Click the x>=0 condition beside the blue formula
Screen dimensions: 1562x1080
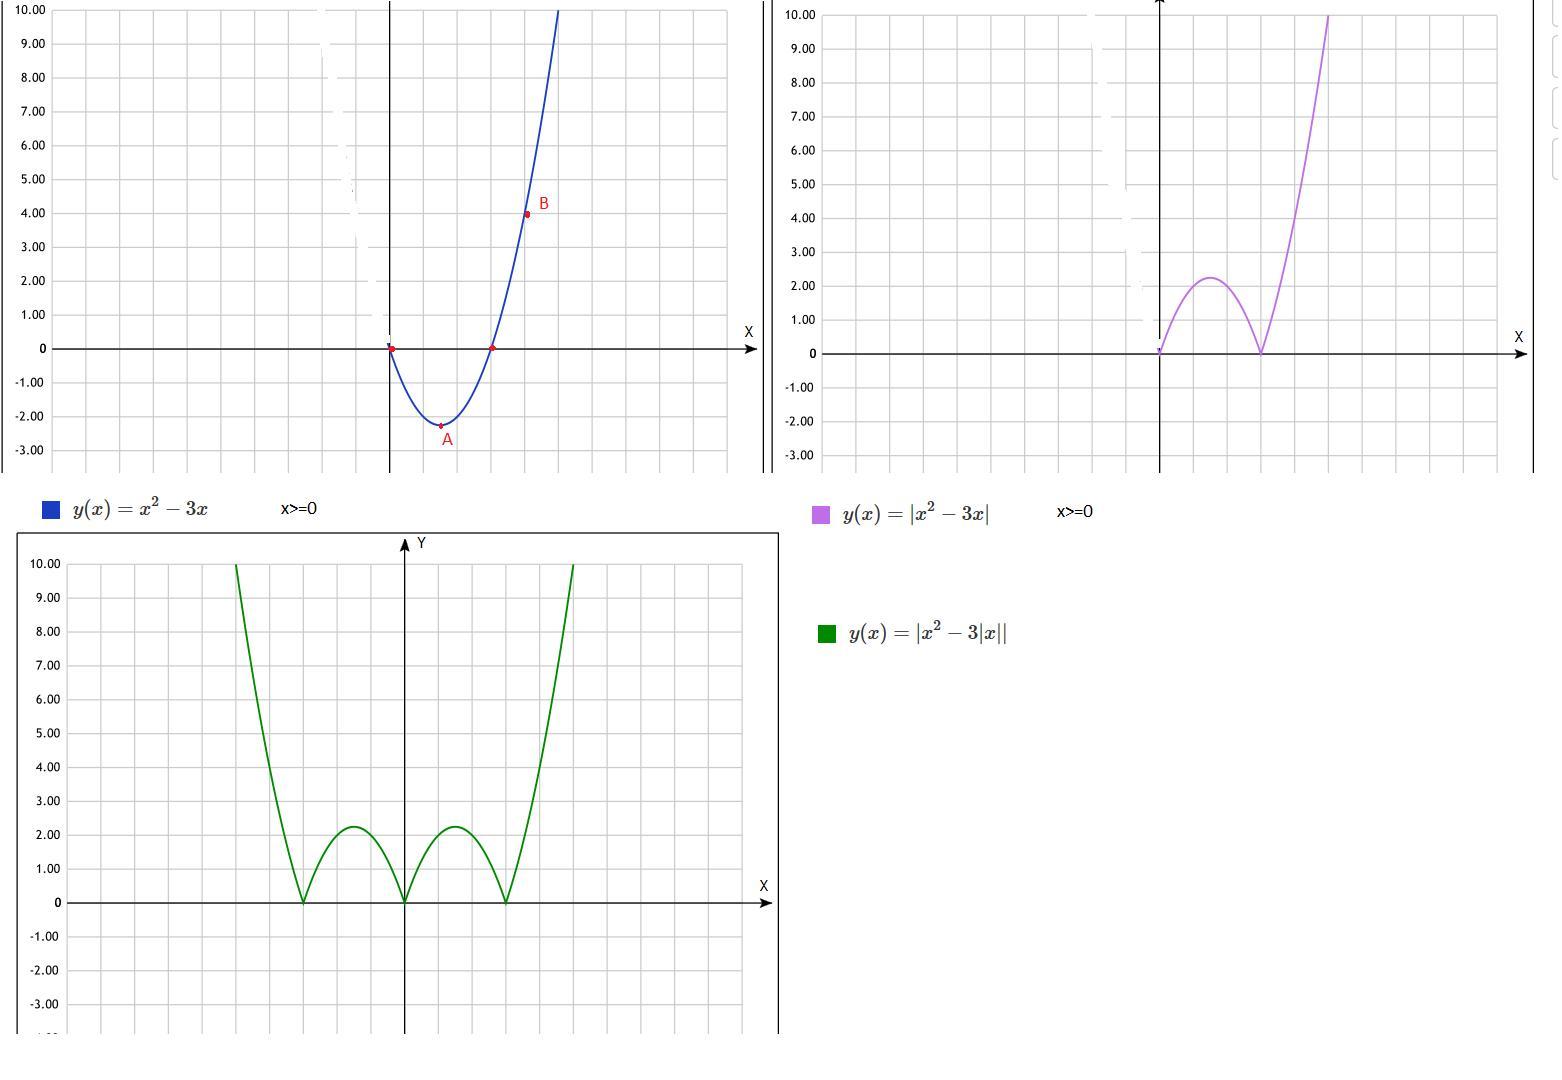(x=298, y=508)
